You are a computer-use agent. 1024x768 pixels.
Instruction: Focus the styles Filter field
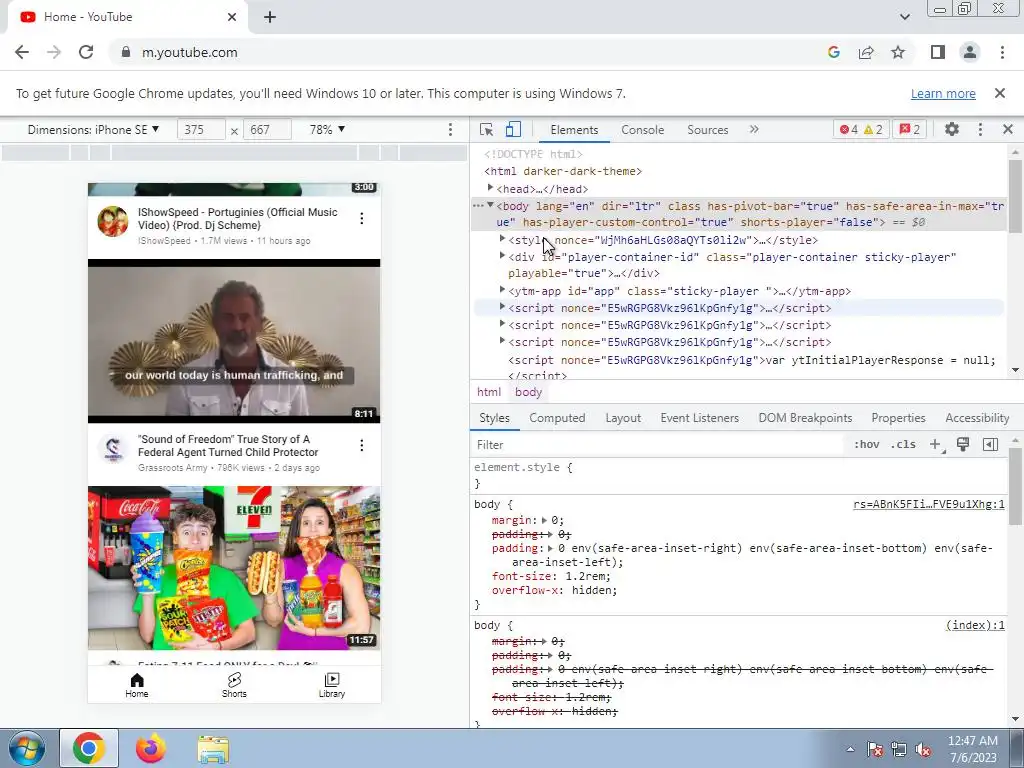656,445
